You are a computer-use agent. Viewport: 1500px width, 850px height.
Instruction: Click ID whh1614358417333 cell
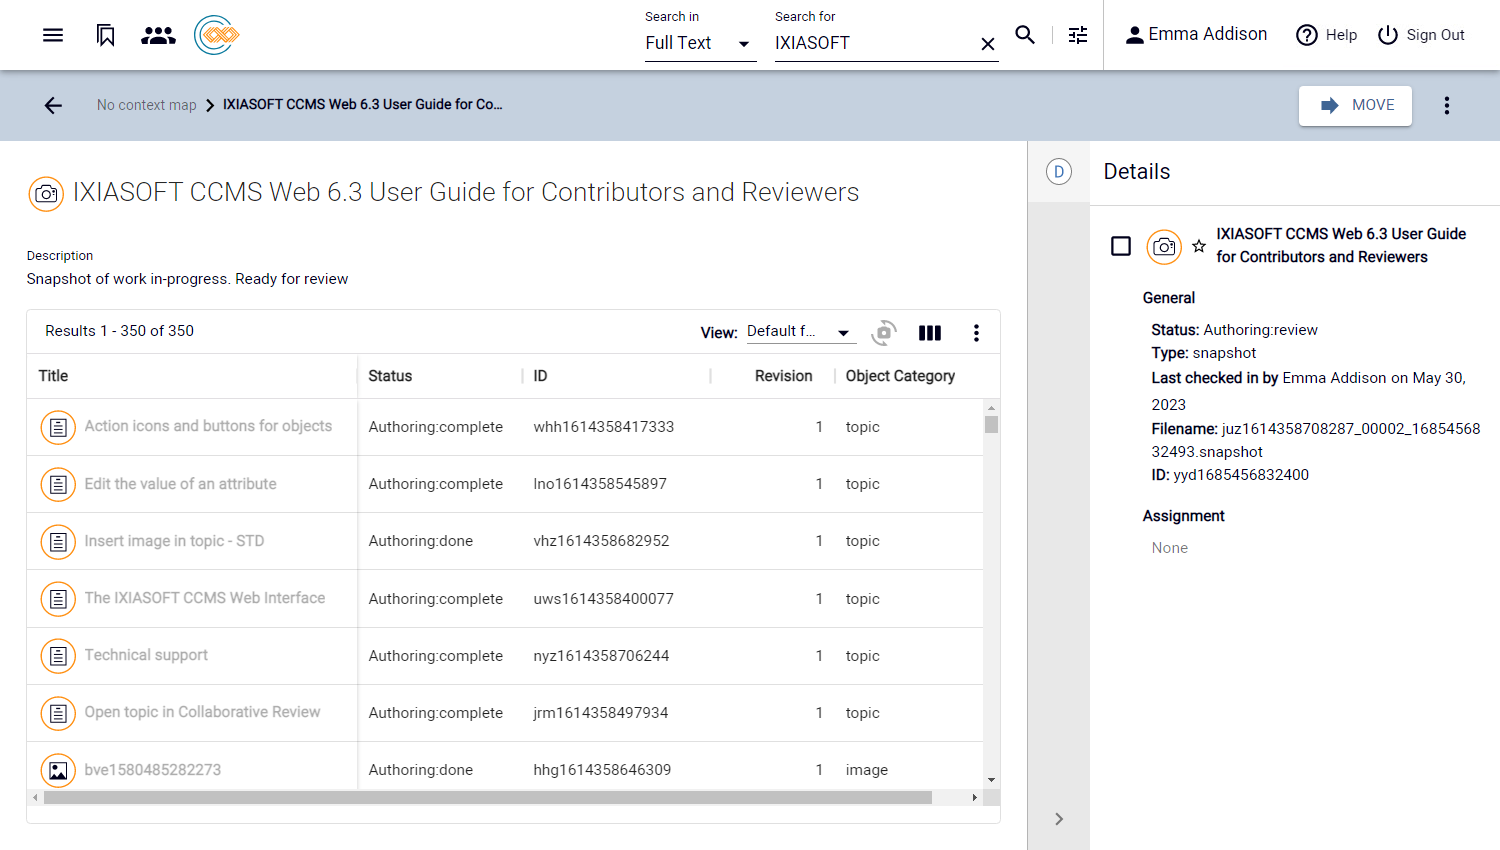(604, 427)
